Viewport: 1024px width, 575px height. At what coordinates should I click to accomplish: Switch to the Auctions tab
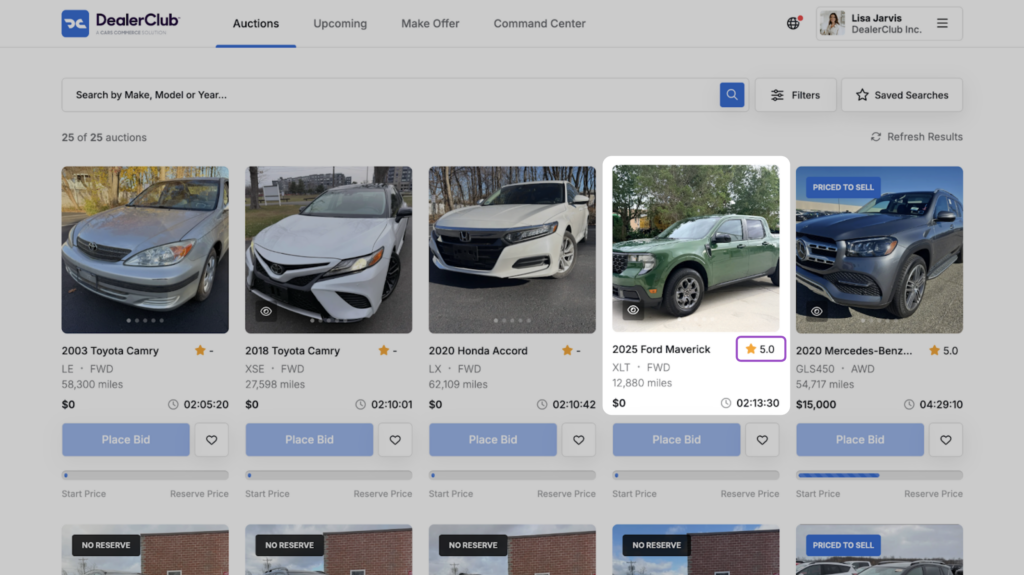click(x=256, y=24)
